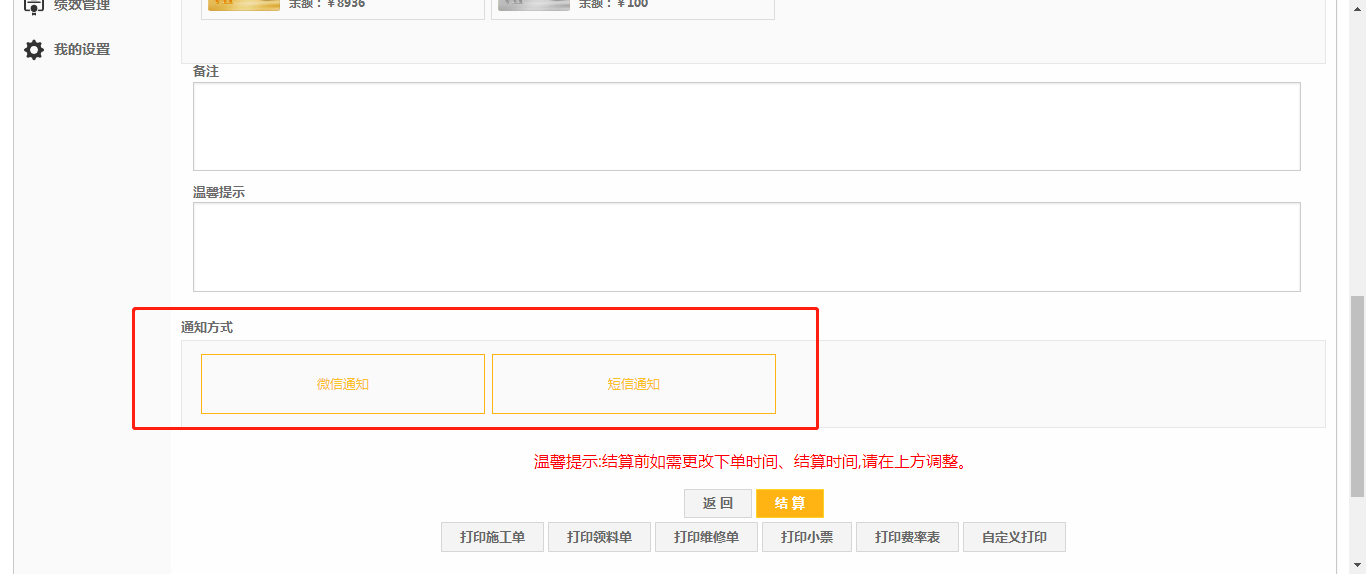The image size is (1366, 574).
Task: Toggle 短信通知 notification option
Action: click(x=634, y=384)
